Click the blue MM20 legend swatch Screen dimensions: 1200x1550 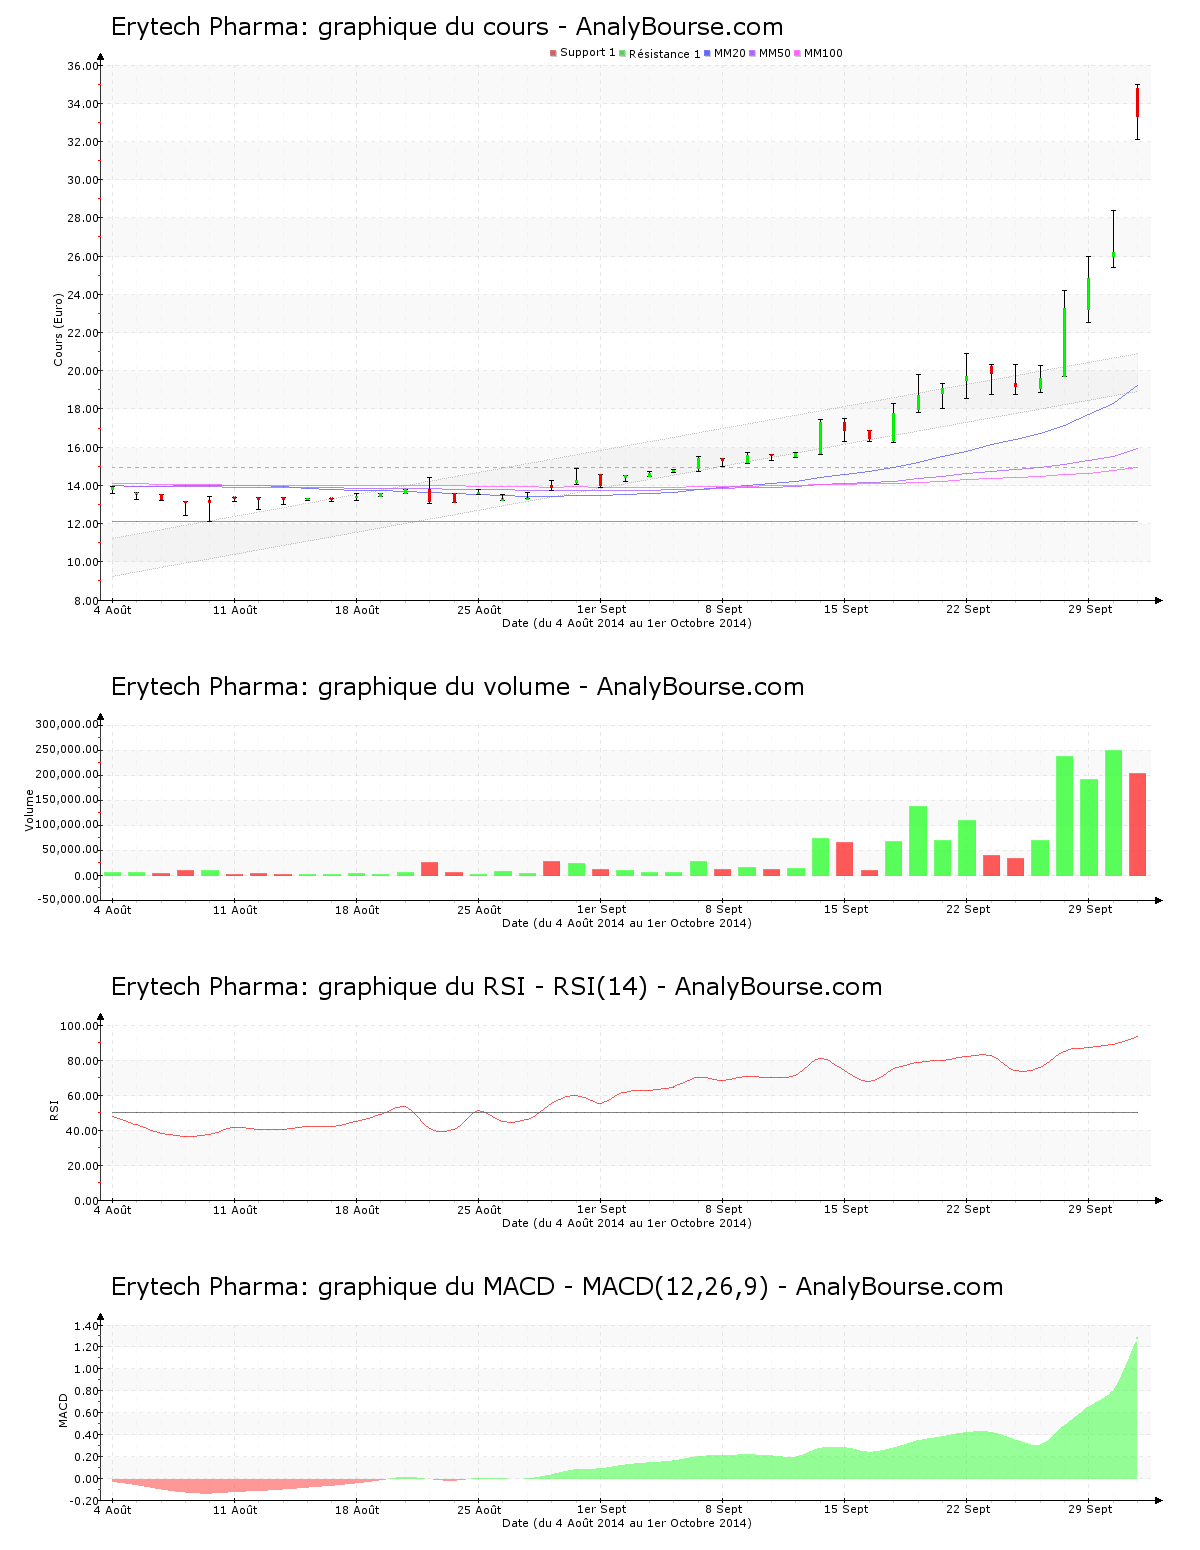coord(708,53)
